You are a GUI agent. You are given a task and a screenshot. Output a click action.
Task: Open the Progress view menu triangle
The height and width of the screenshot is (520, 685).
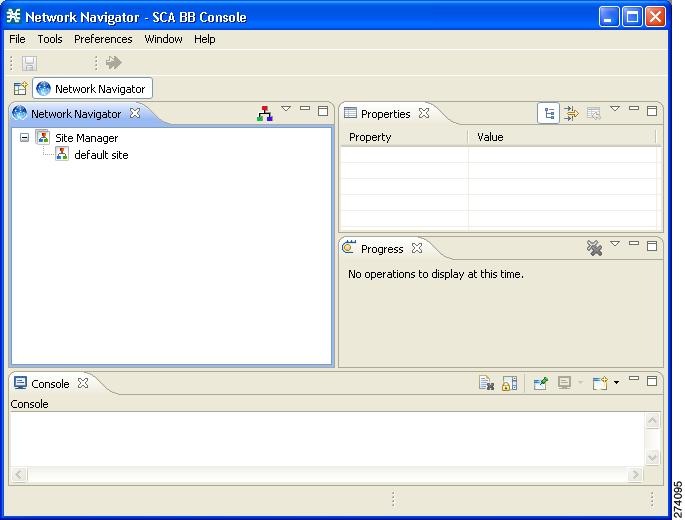[x=615, y=243]
